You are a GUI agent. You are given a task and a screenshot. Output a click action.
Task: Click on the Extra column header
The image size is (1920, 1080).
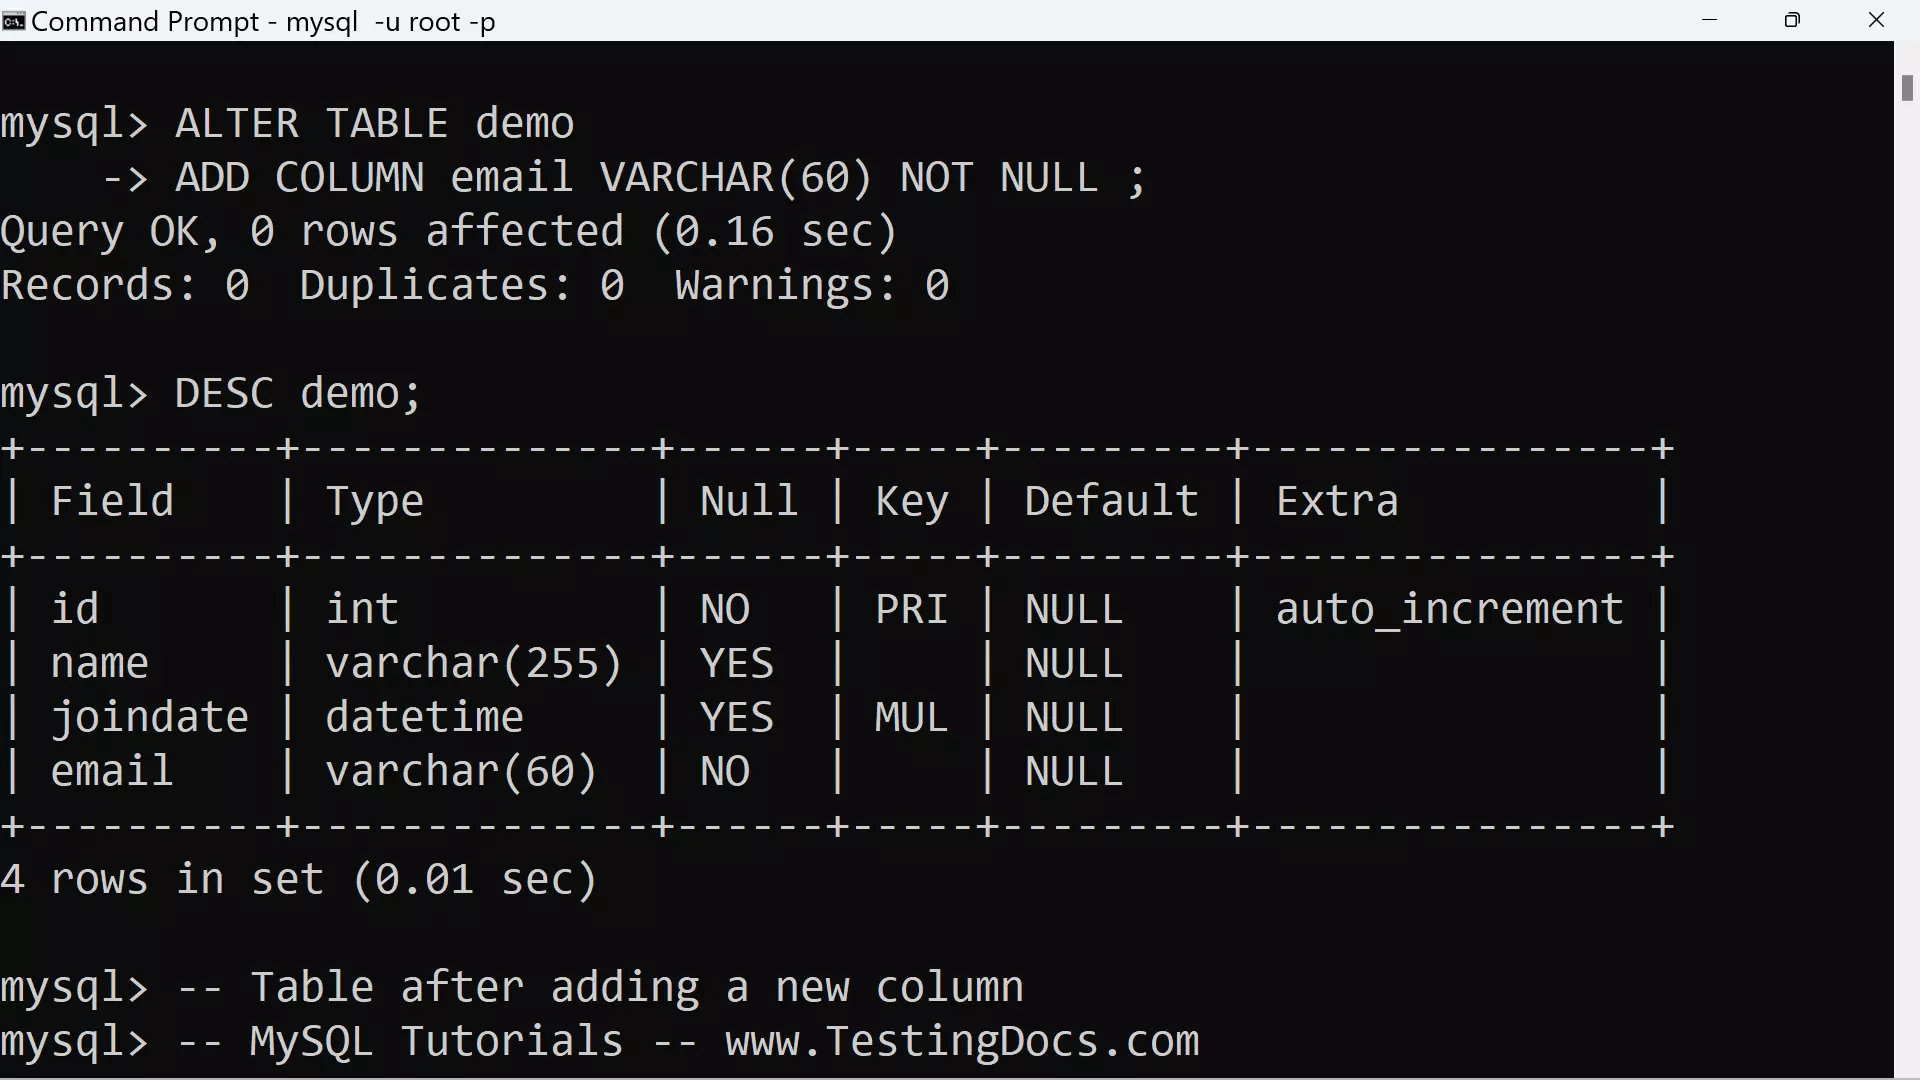coord(1337,501)
